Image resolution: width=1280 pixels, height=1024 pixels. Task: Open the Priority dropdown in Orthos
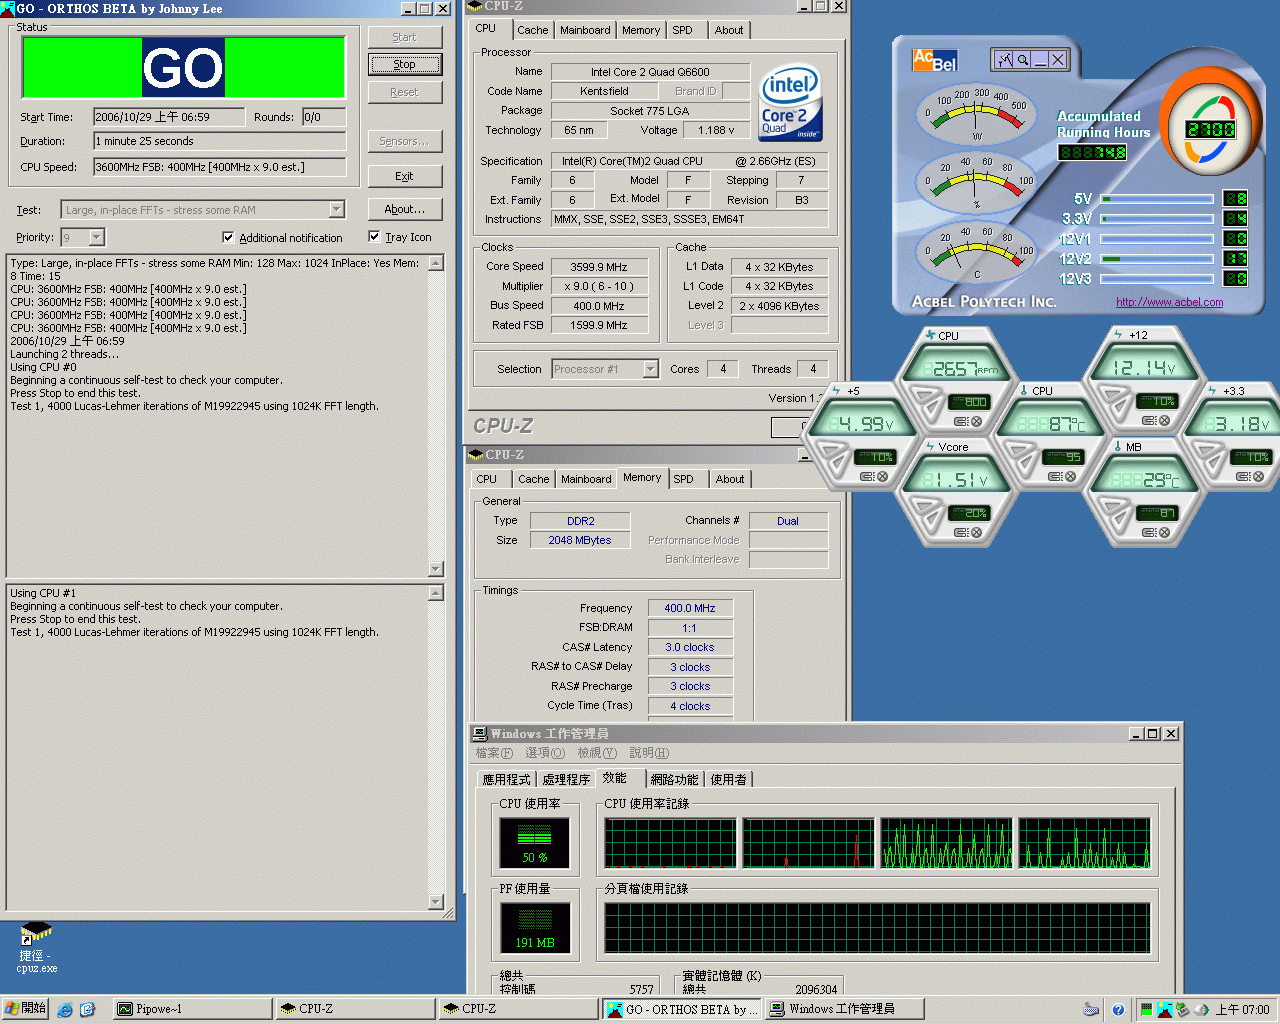[x=97, y=237]
